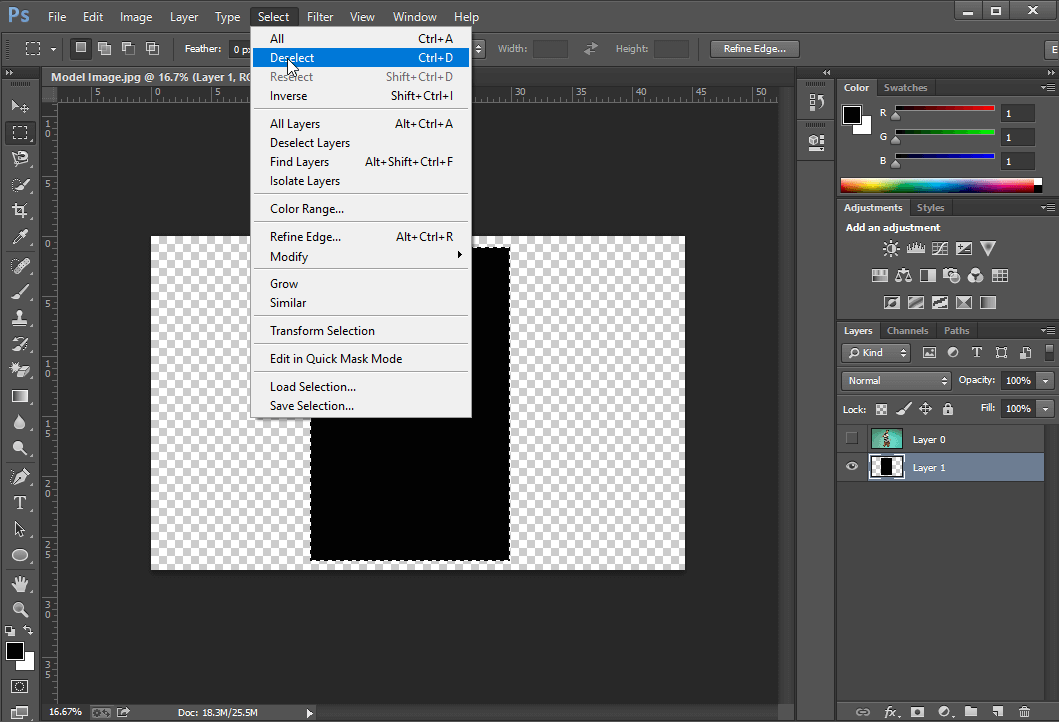Select the Eyedropper tool
The image size is (1059, 722).
click(x=19, y=238)
